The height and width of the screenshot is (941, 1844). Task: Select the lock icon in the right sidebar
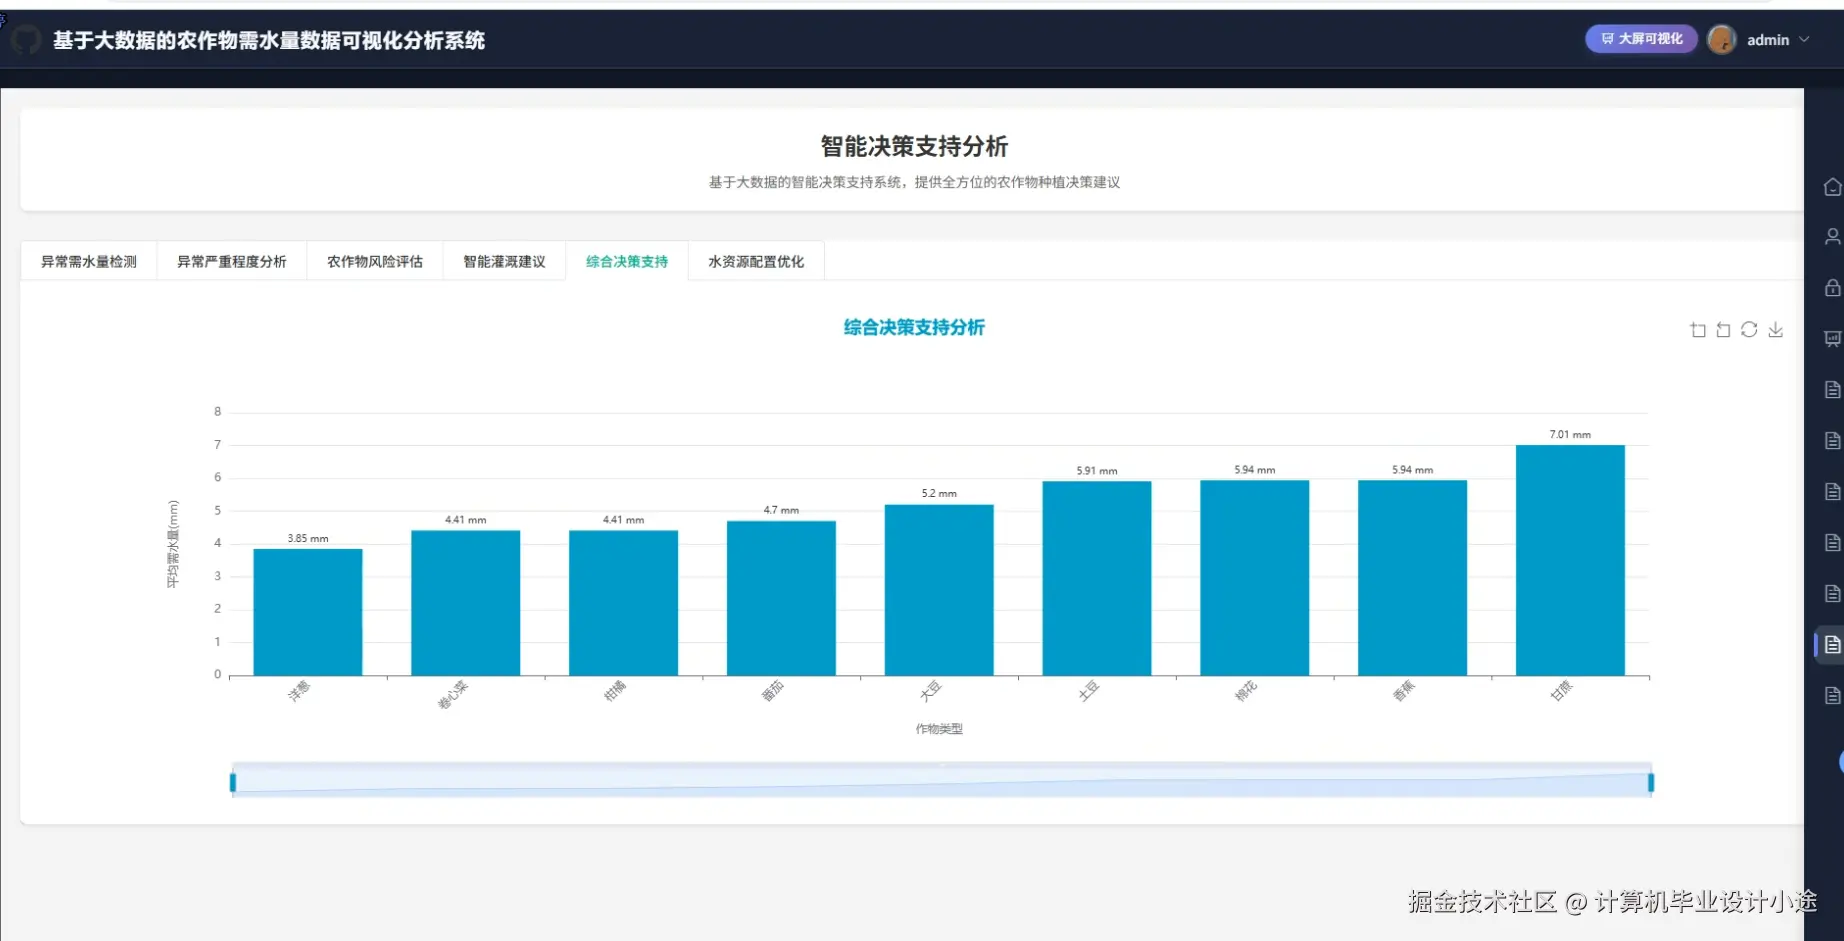click(1831, 288)
